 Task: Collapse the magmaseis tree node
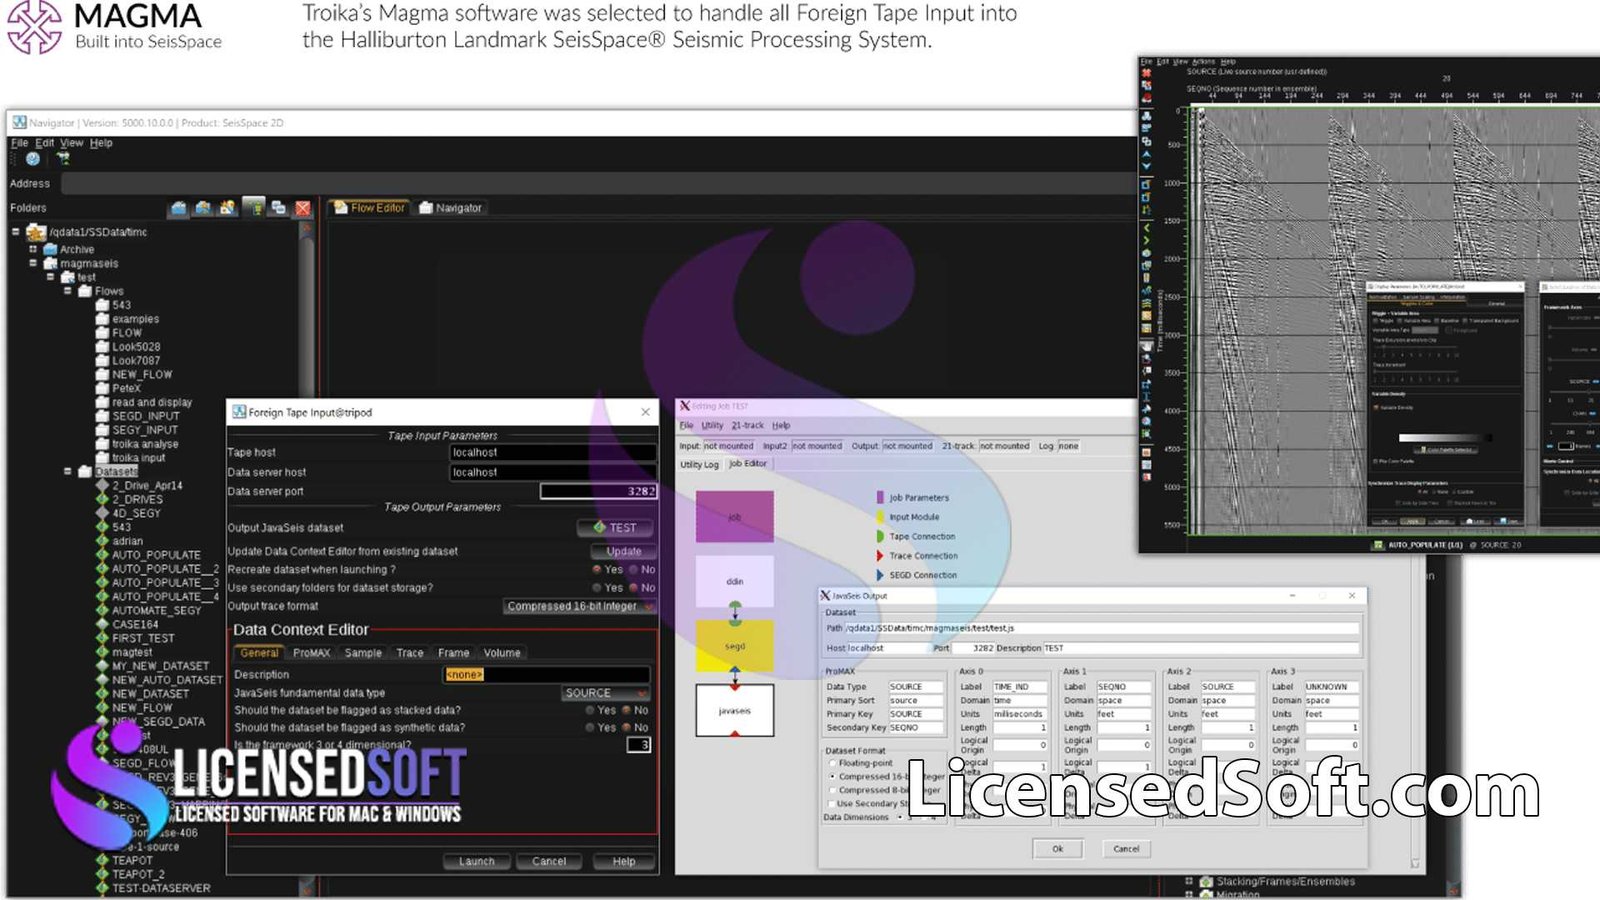coord(33,263)
